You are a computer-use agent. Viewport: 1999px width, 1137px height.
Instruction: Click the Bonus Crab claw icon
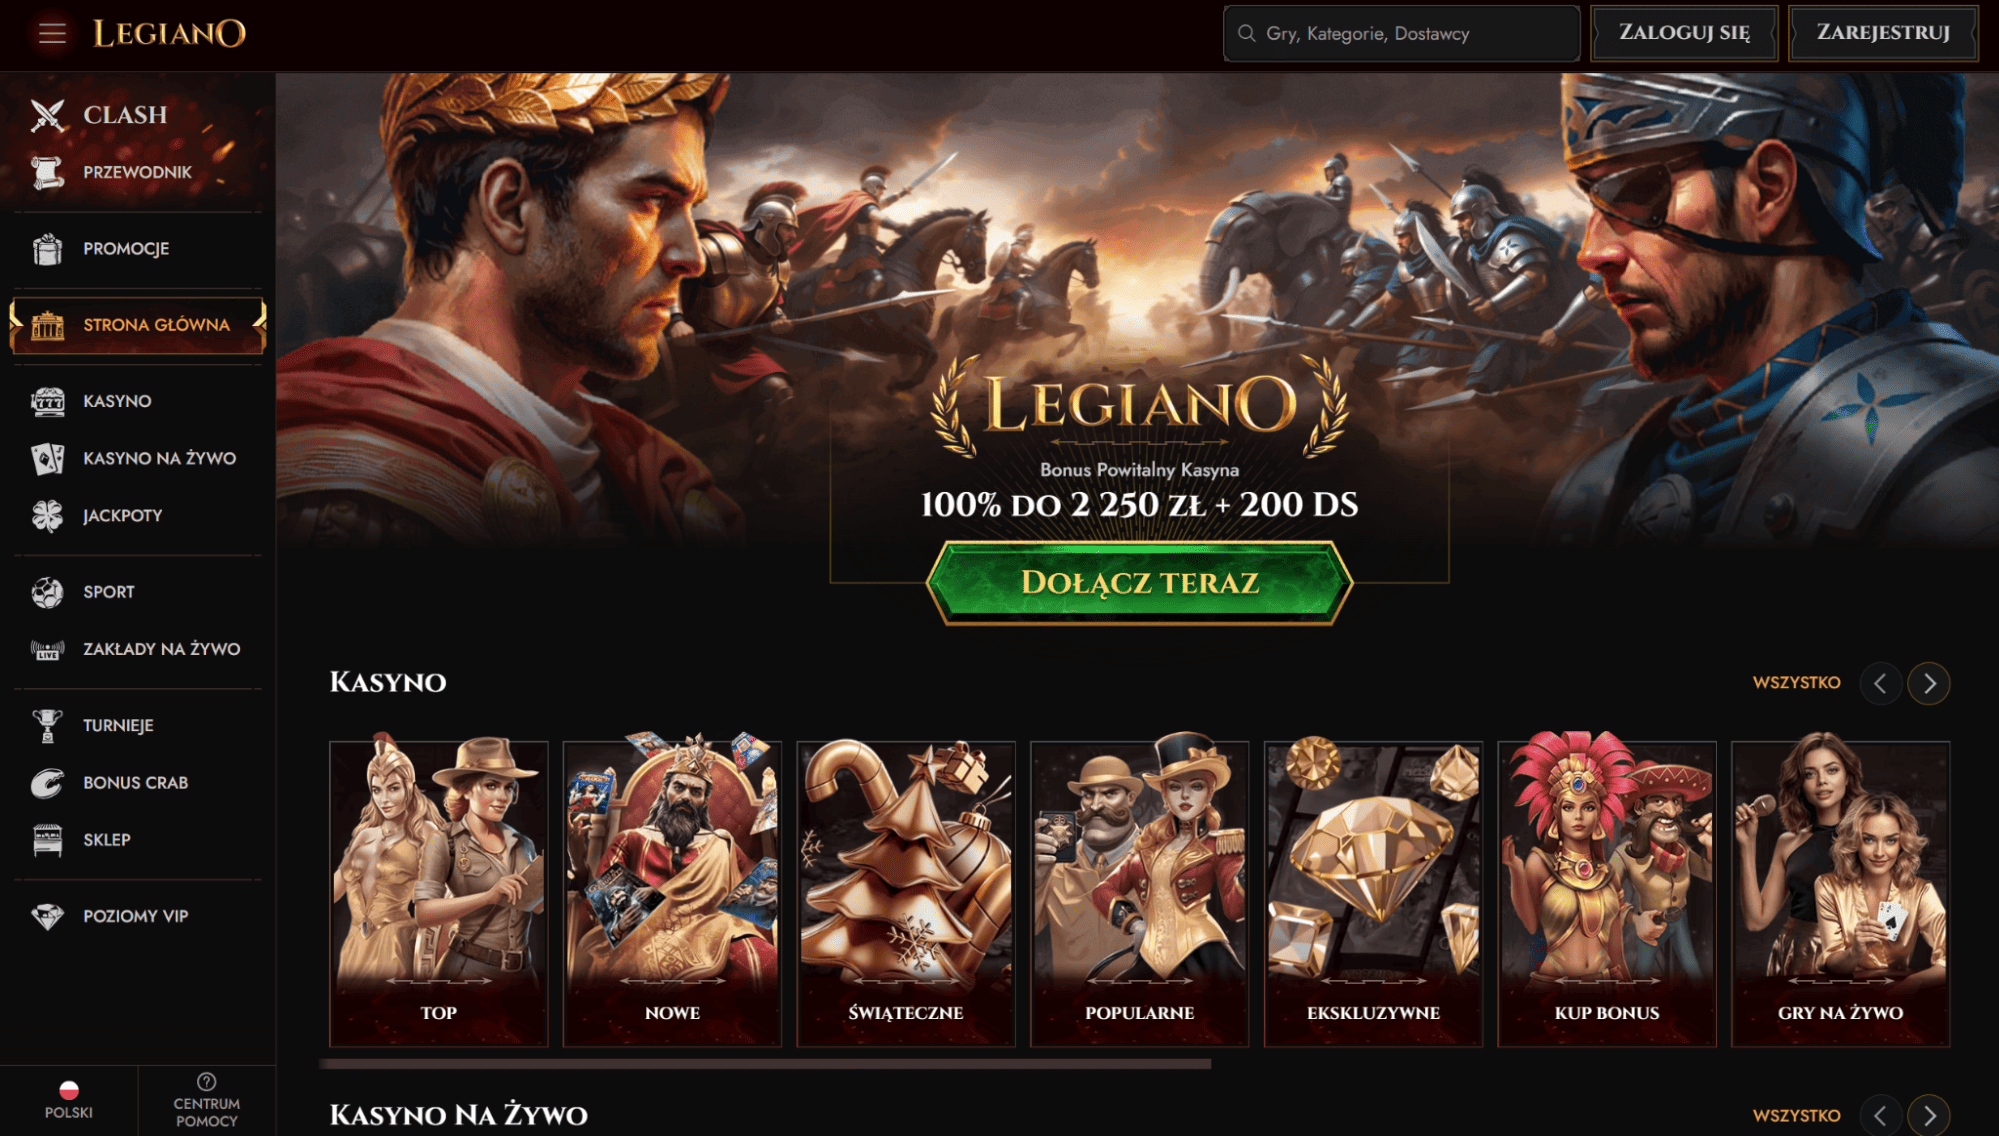pos(47,783)
